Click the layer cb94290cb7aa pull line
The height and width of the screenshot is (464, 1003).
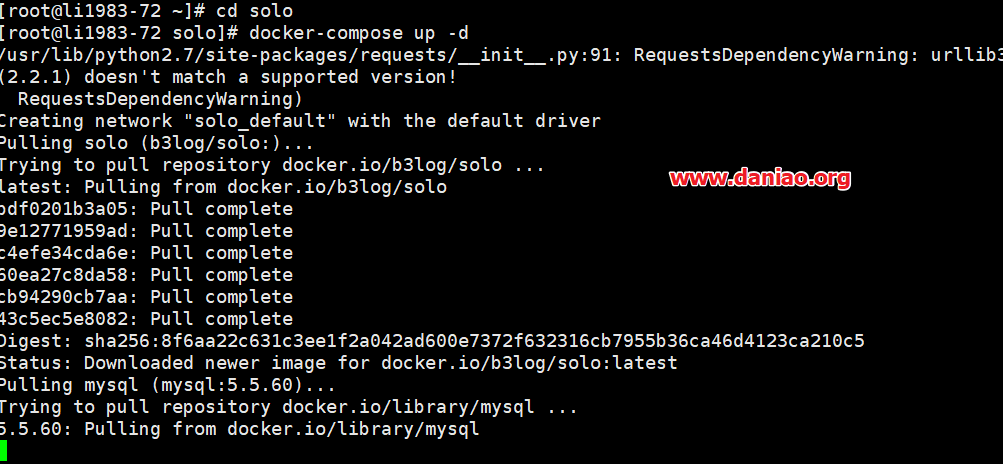click(x=146, y=297)
